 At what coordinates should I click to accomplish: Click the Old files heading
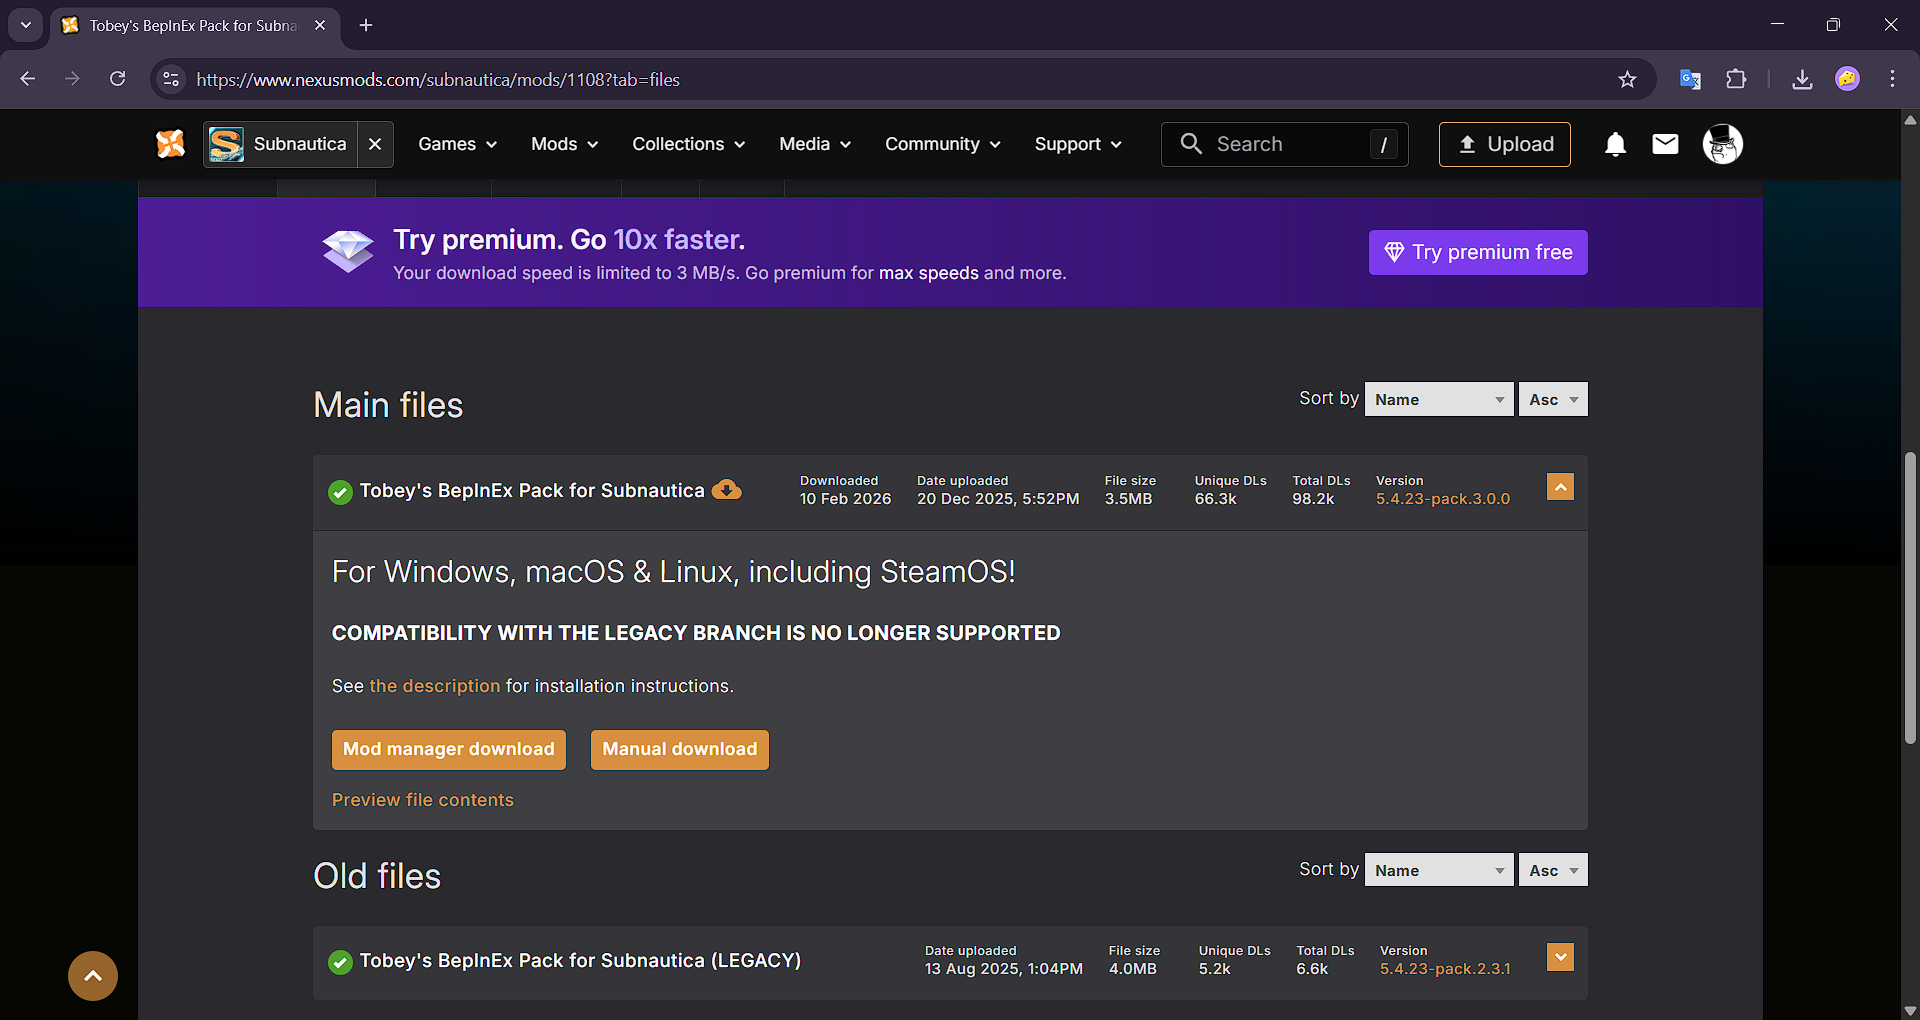[377, 876]
